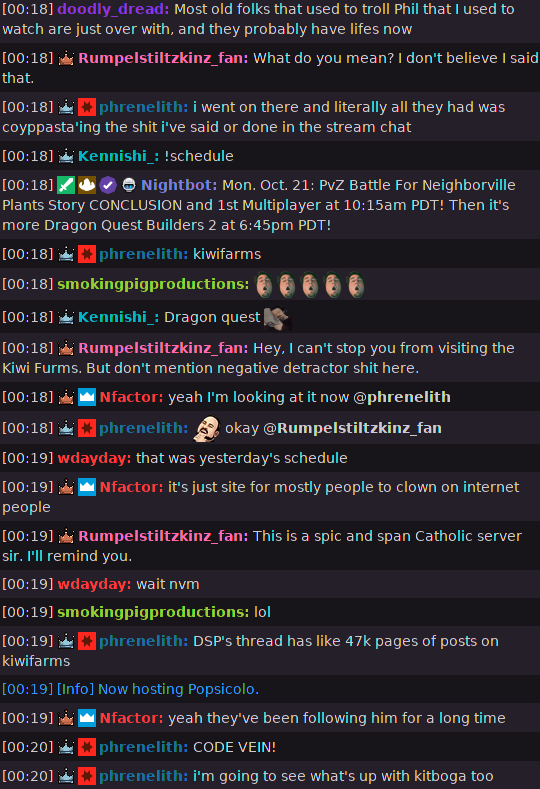
Task: Click the @phrenelith mention in Nfactor's message
Action: (x=402, y=397)
